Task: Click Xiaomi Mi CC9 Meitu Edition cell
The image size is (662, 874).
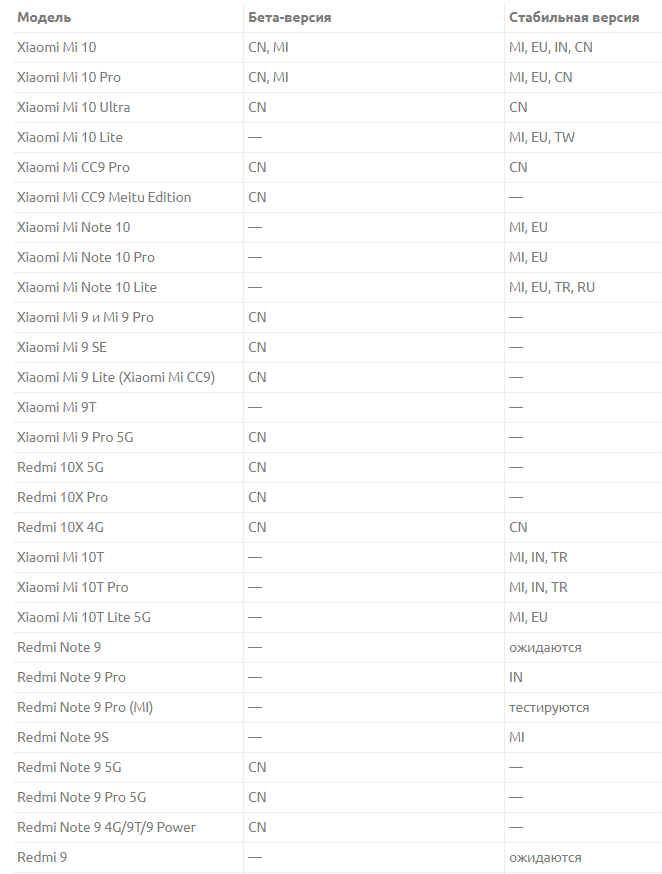Action: (x=104, y=197)
